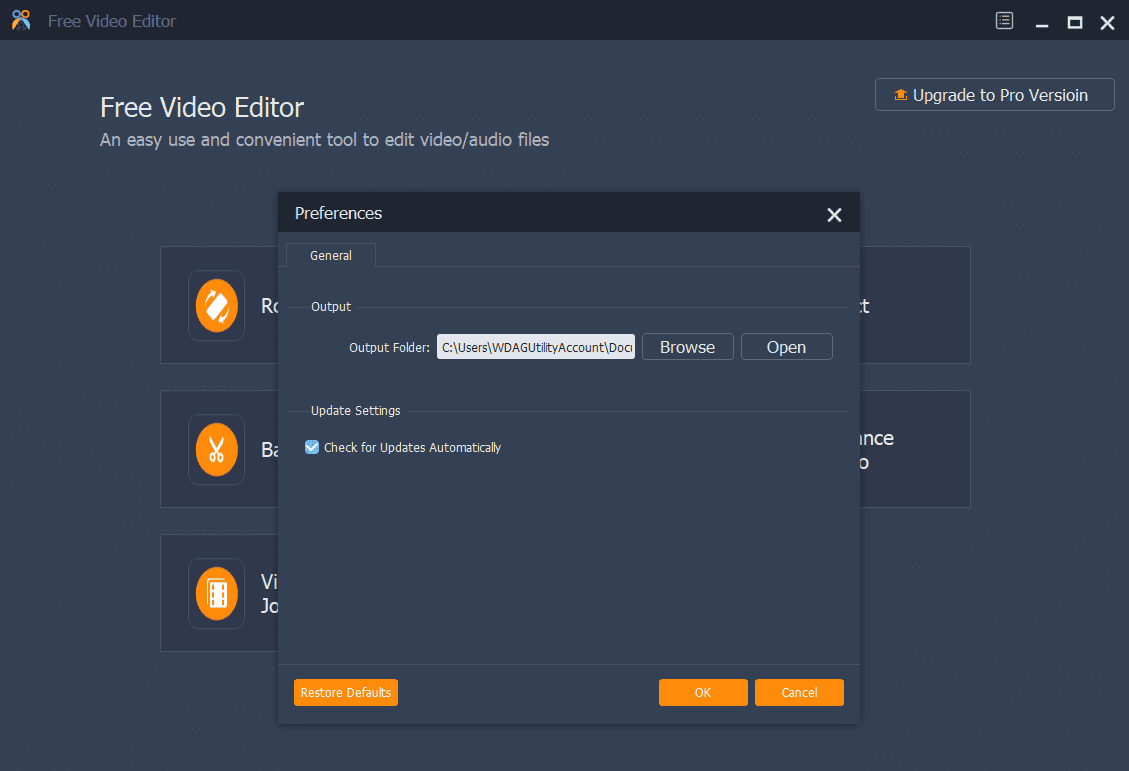This screenshot has width=1129, height=771.
Task: Open the Video Joiner filmstrip icon
Action: click(216, 594)
